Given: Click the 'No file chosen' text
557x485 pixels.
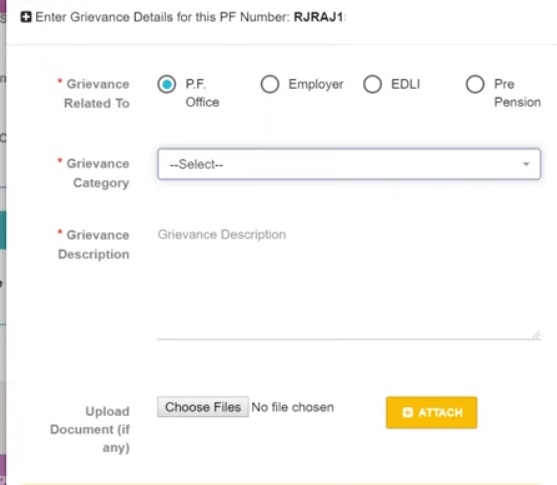Looking at the screenshot, I should (292, 407).
